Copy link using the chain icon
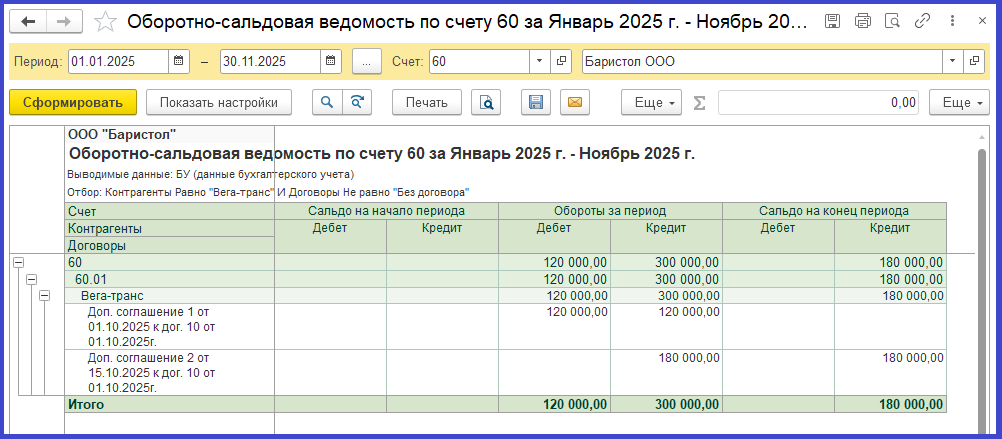The image size is (1002, 439). tap(922, 21)
